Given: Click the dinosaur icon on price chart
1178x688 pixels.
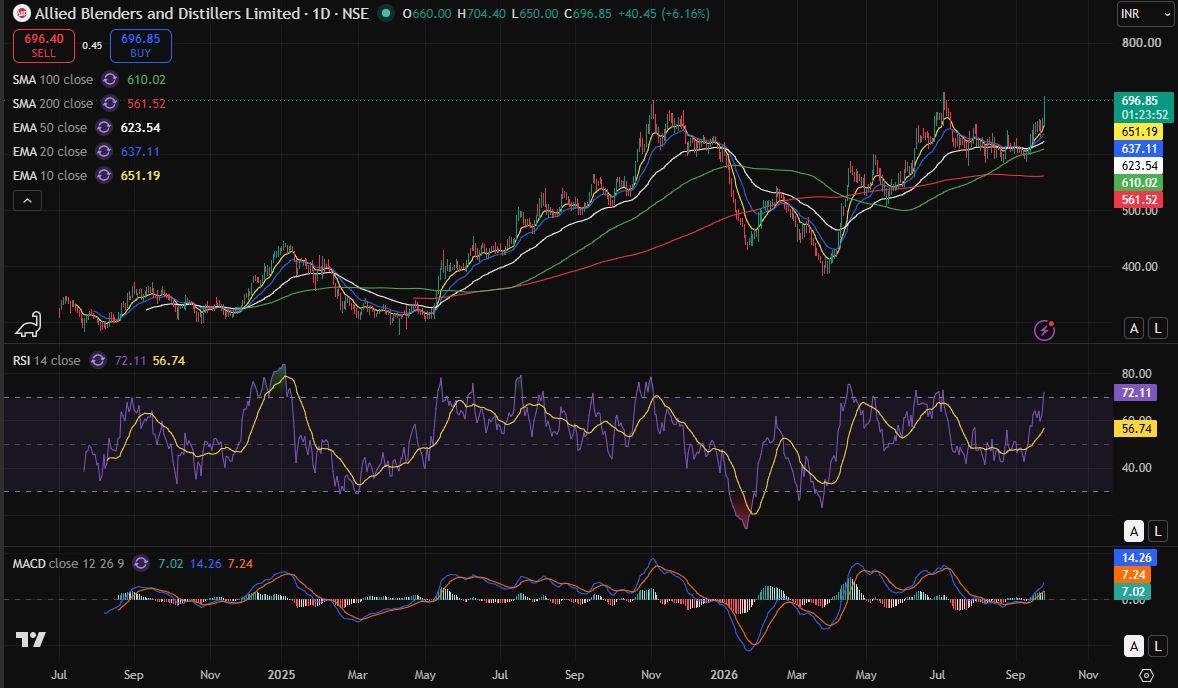Looking at the screenshot, I should [29, 324].
